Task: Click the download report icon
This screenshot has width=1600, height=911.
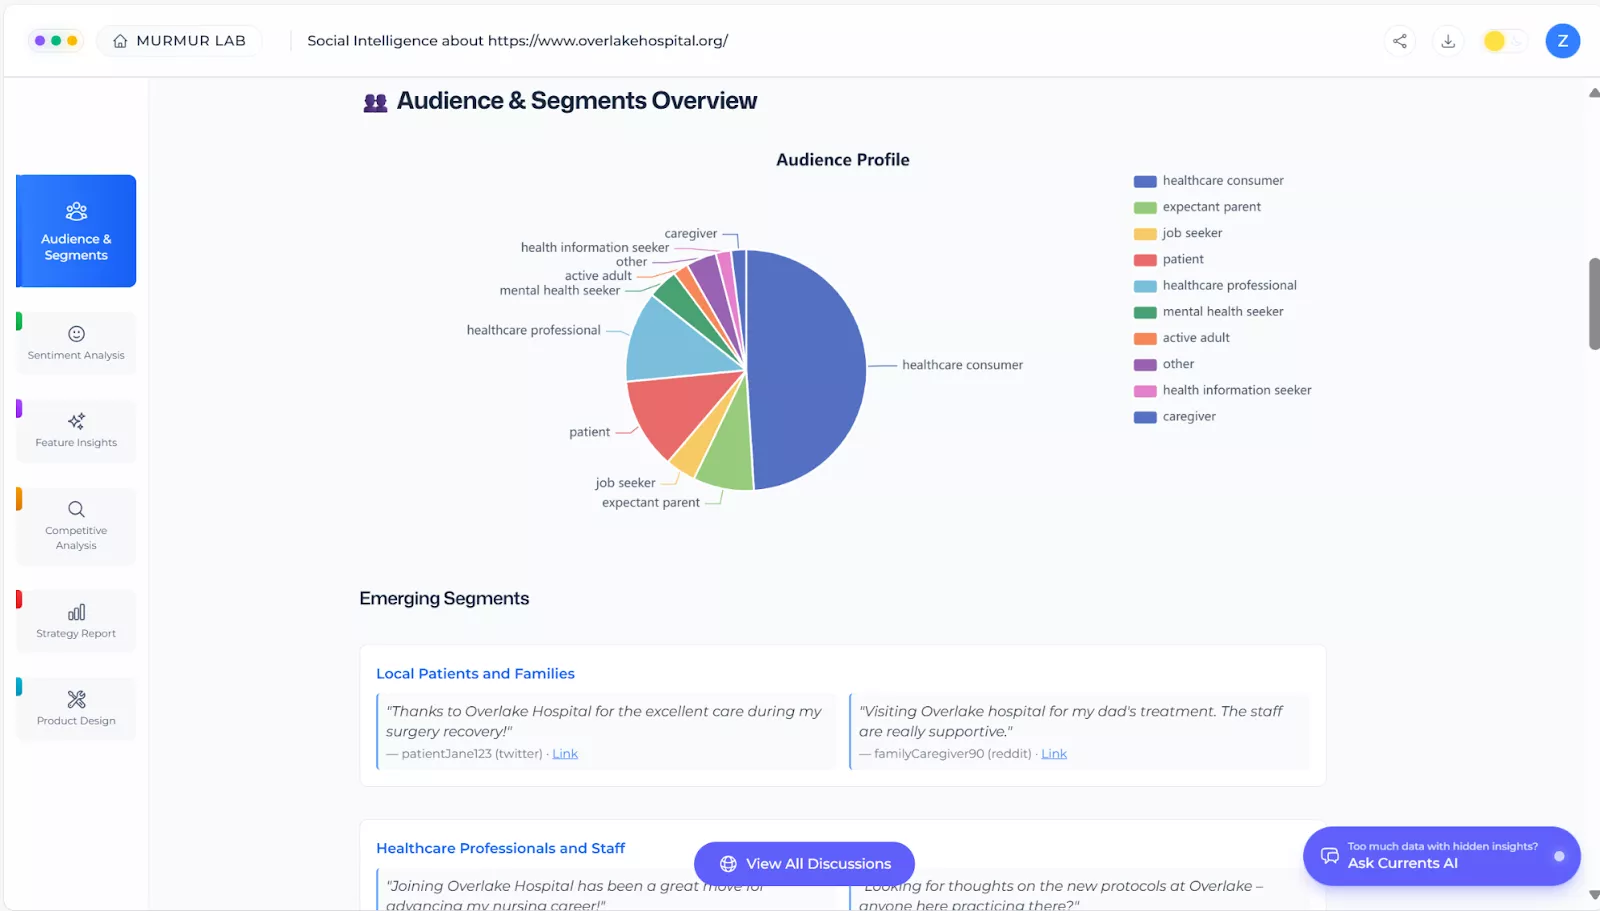Action: pos(1447,41)
